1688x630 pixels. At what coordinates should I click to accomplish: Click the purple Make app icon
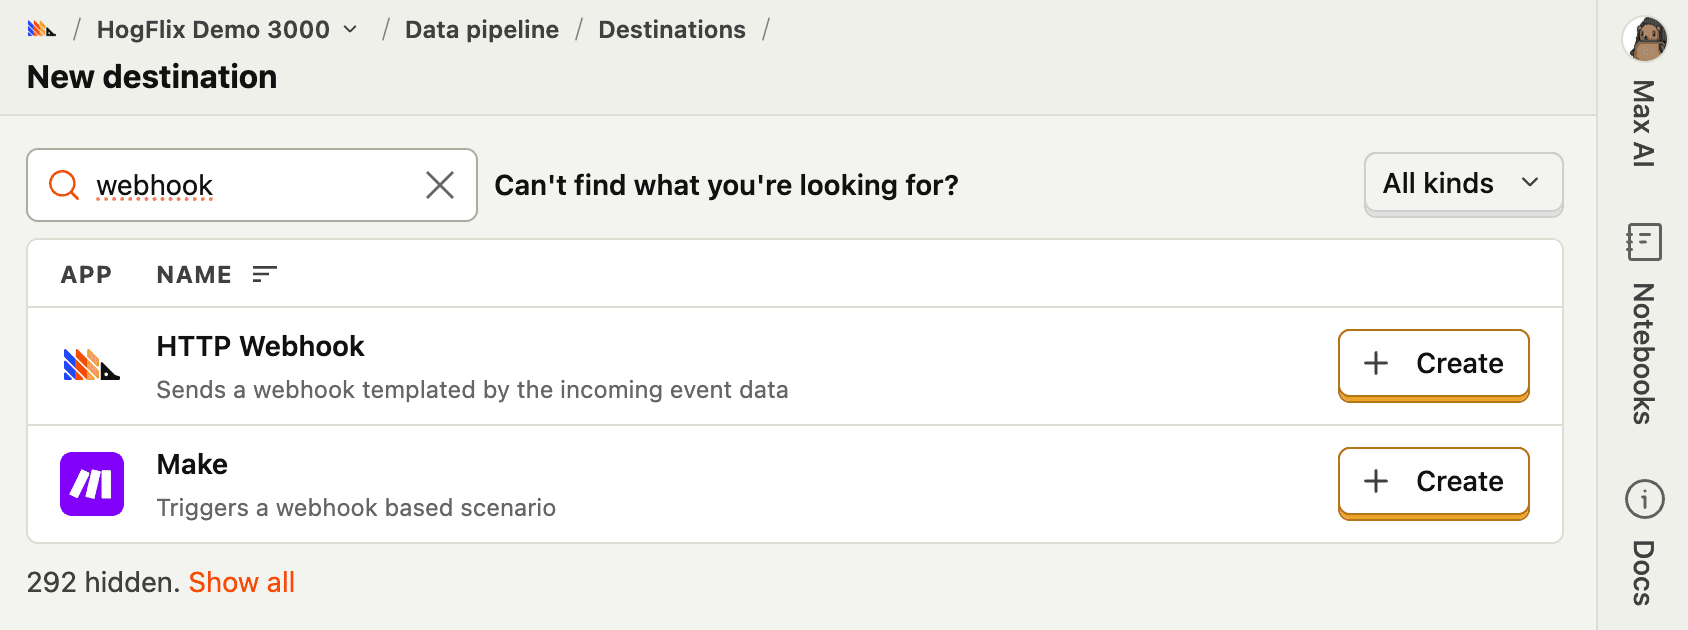point(92,484)
